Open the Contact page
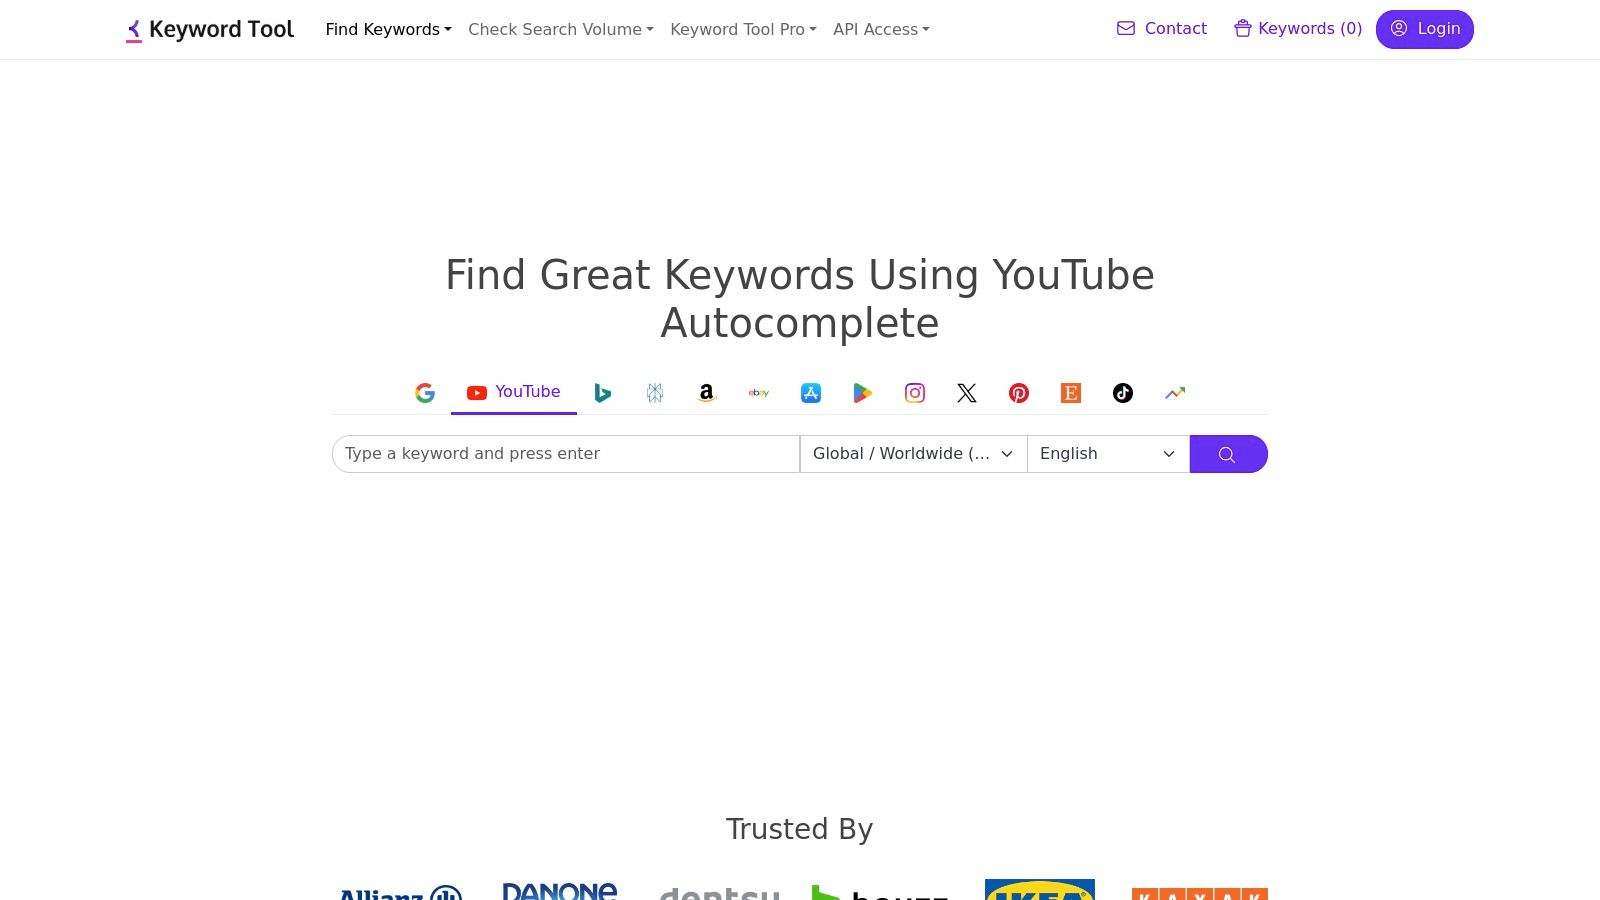 pos(1161,28)
